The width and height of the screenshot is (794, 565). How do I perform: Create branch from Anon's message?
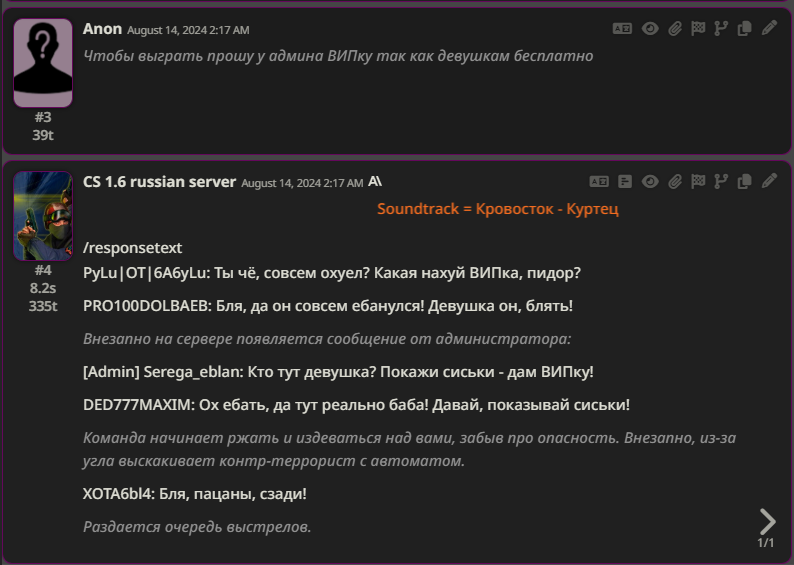click(721, 29)
